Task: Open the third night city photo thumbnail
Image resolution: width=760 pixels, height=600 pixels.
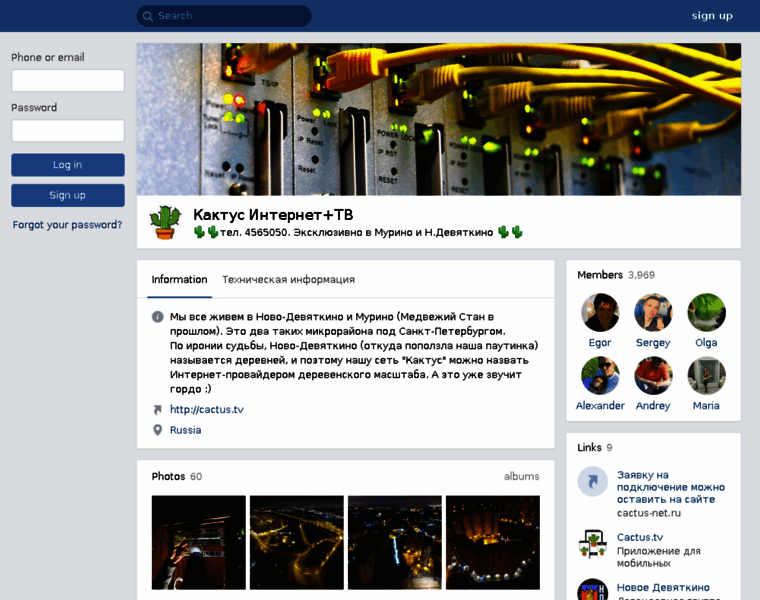Action: click(395, 542)
